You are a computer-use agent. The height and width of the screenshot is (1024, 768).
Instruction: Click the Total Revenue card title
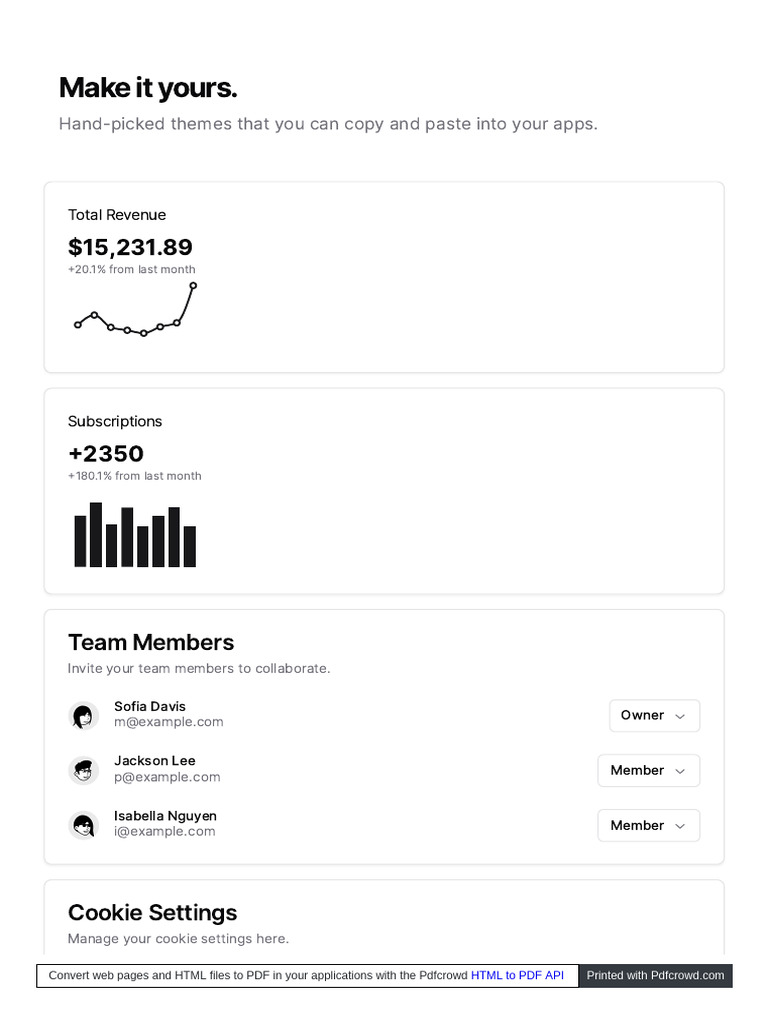click(117, 215)
